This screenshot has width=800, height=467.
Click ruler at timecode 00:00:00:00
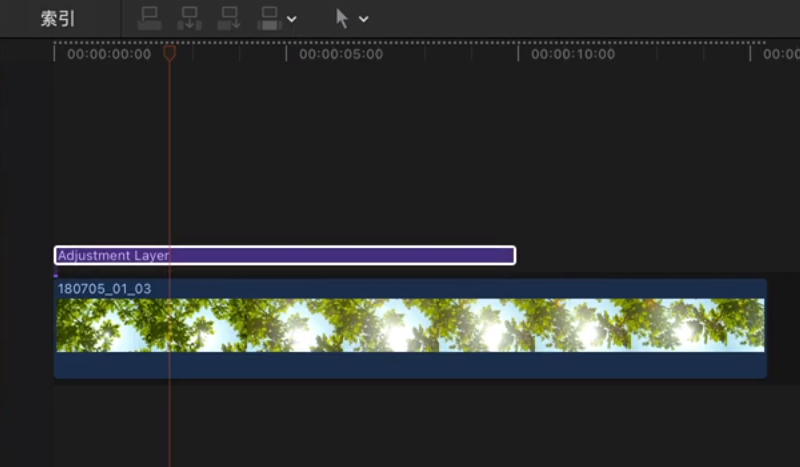coord(109,54)
